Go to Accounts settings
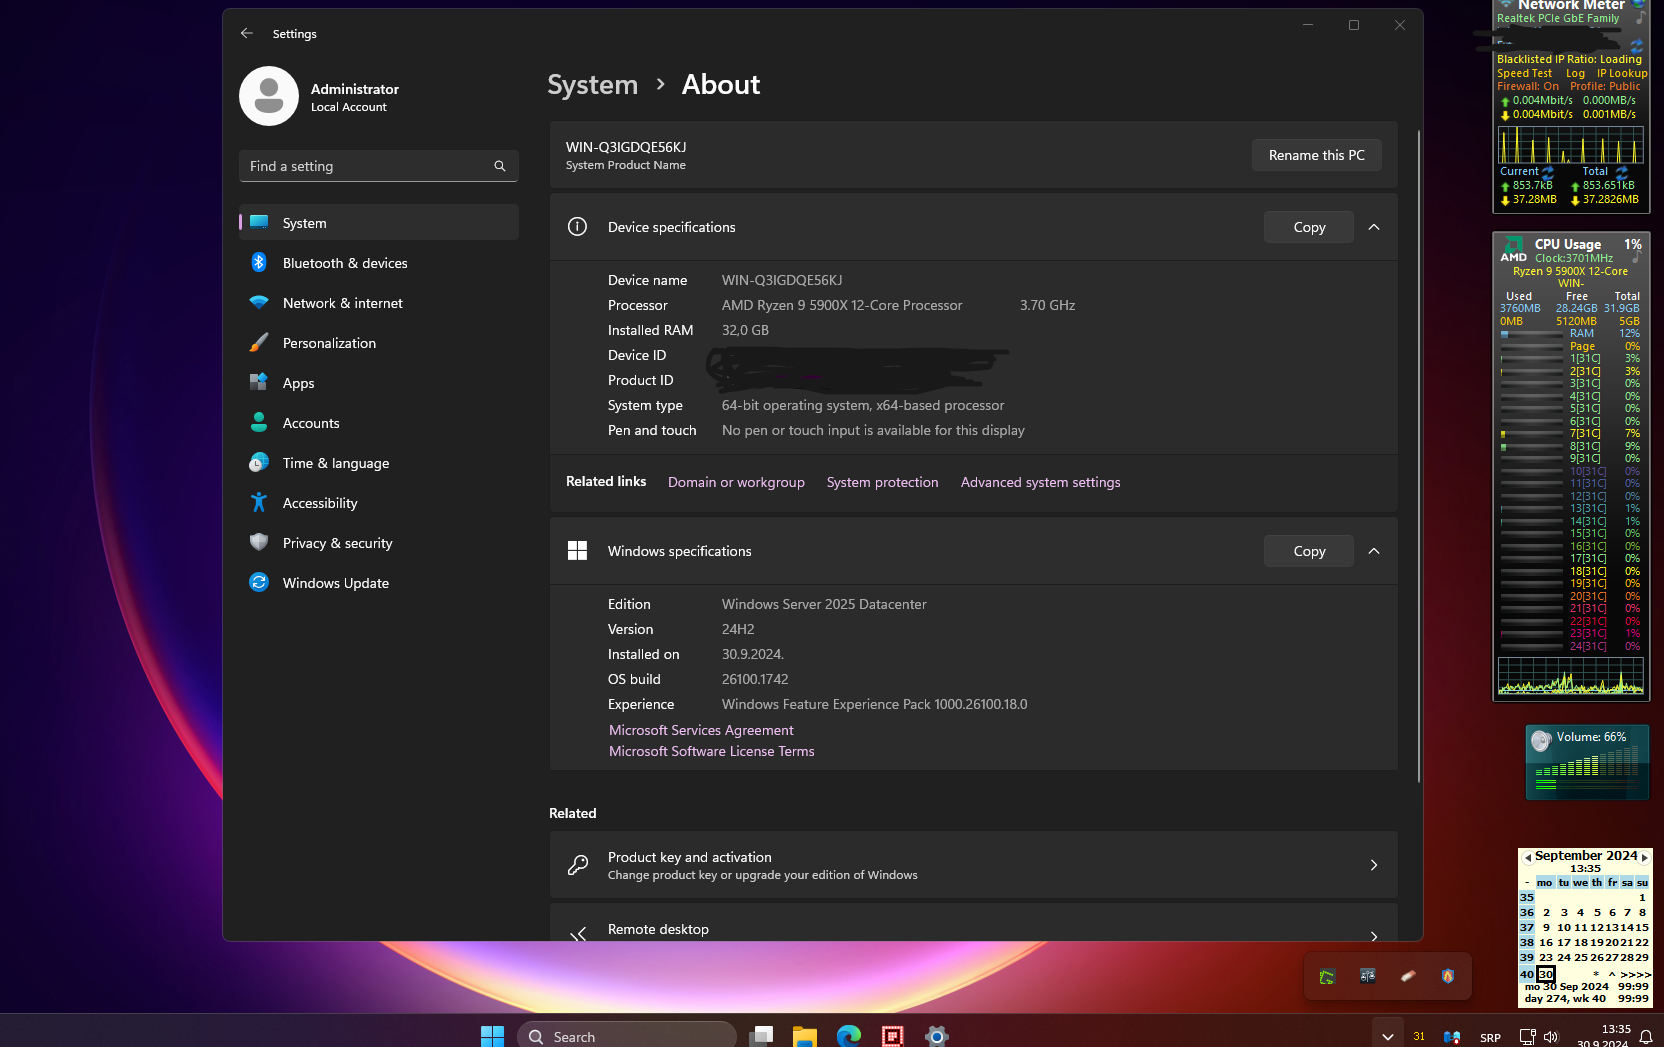Screen dimensions: 1664x1047 click(379, 423)
